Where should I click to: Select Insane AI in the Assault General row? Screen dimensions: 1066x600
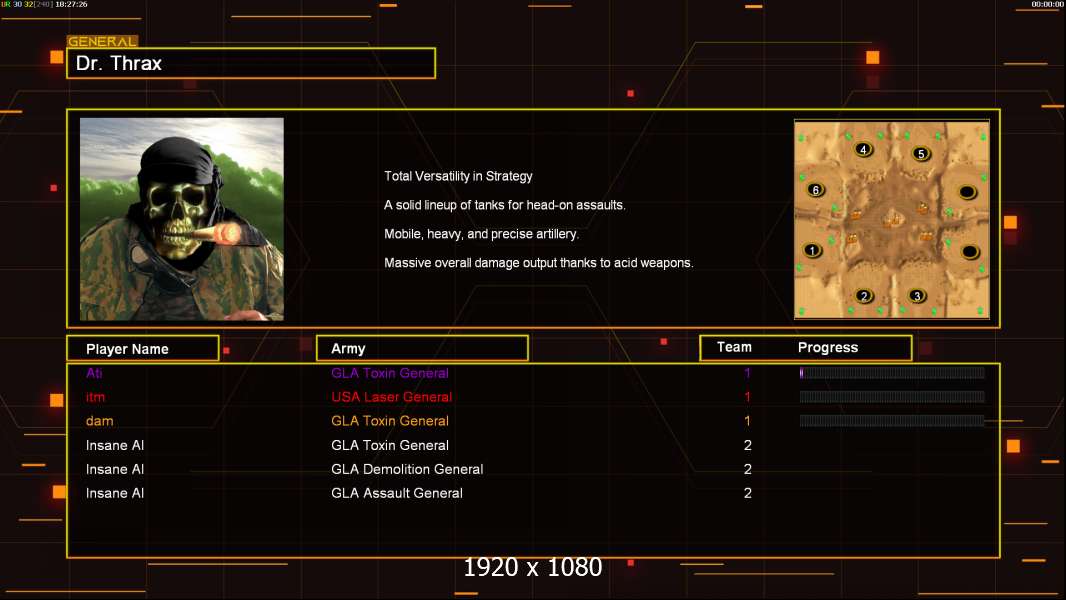click(115, 493)
